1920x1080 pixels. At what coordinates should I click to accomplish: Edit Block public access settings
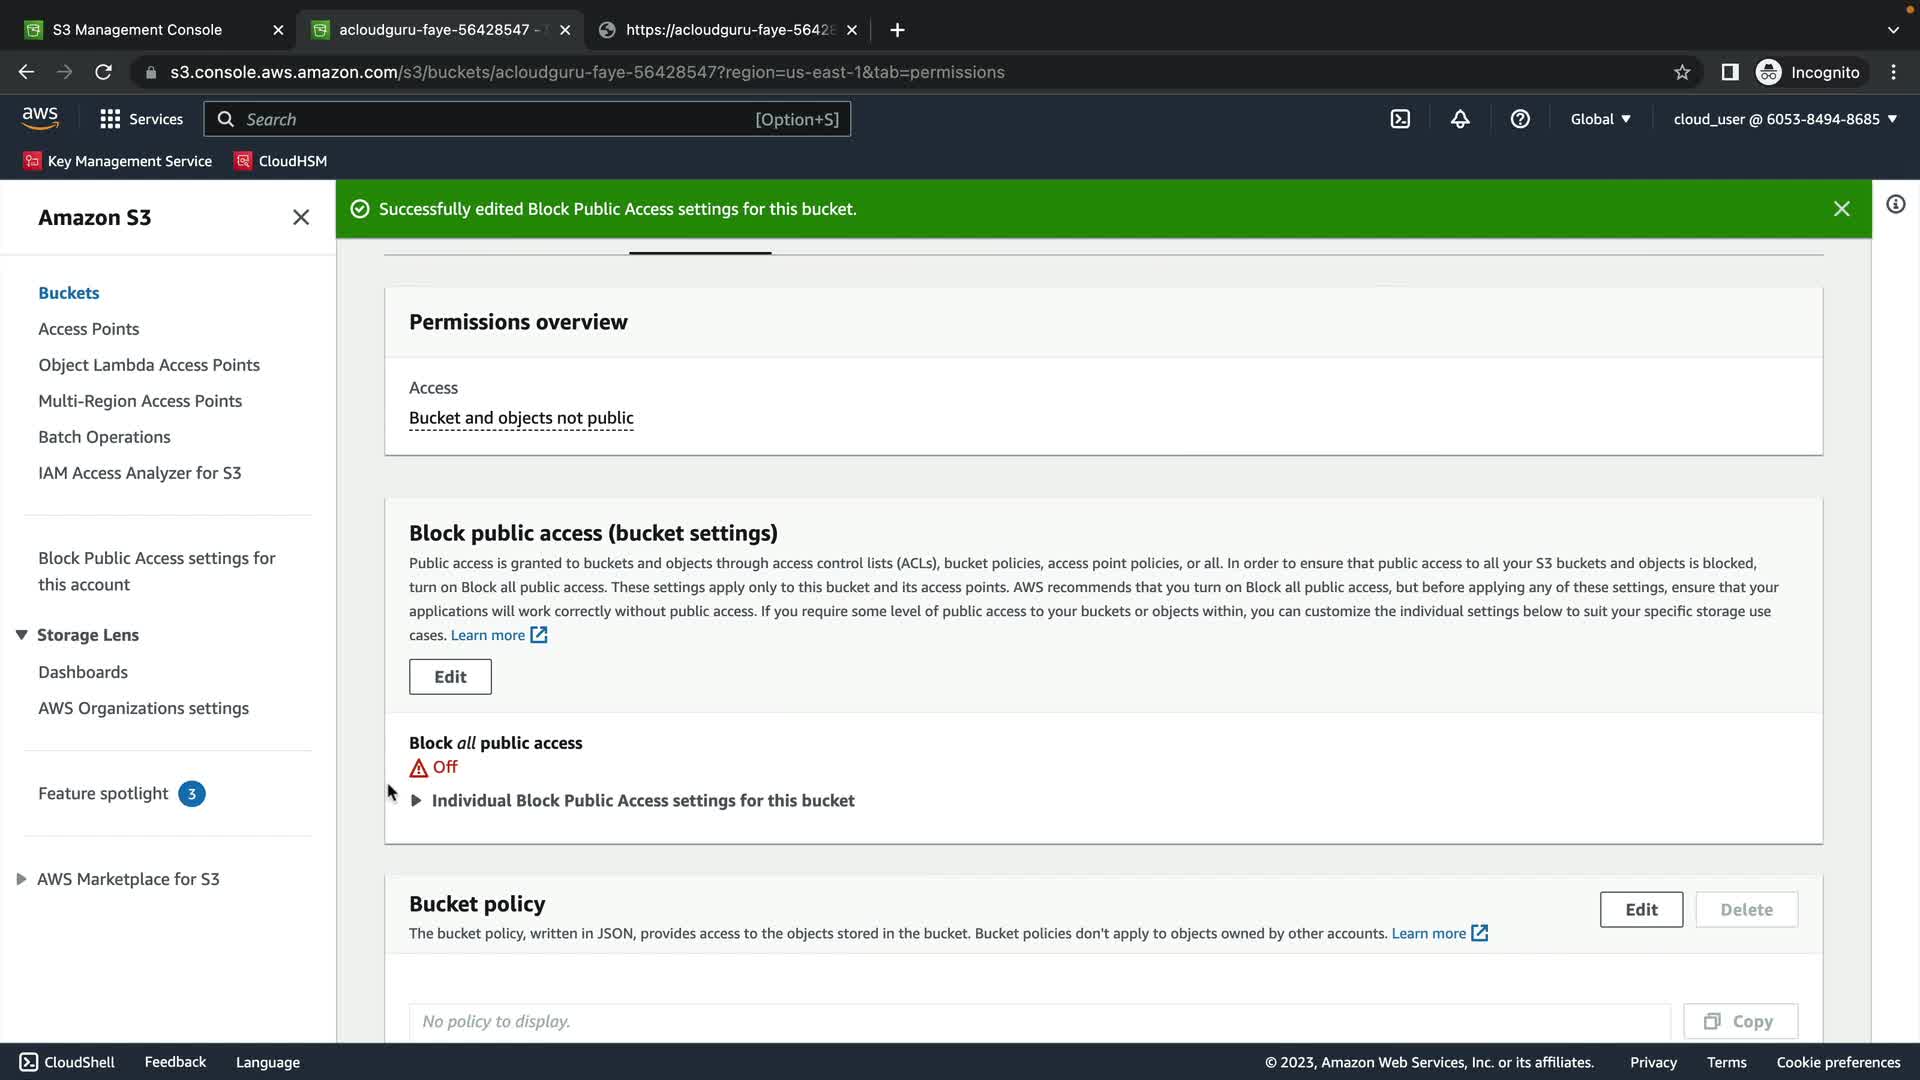coord(450,677)
